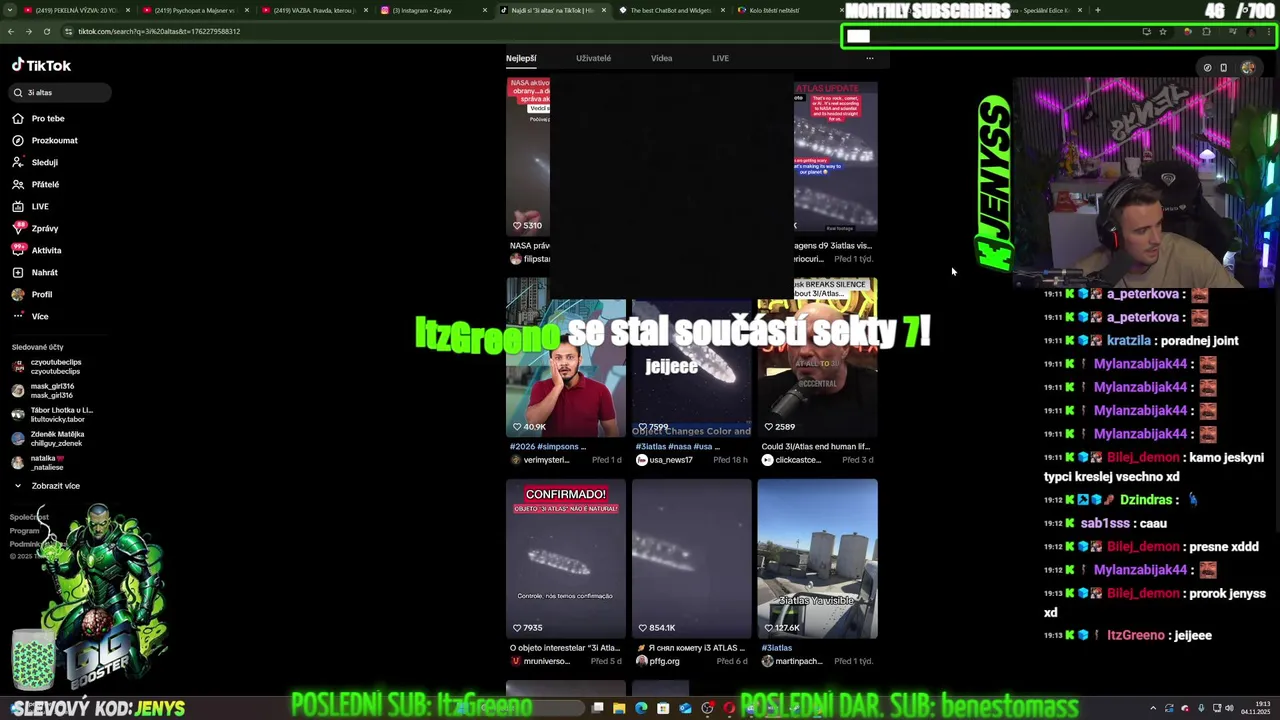Switch to PEKELNÁ VÝZVA YouTube tab

pos(77,10)
